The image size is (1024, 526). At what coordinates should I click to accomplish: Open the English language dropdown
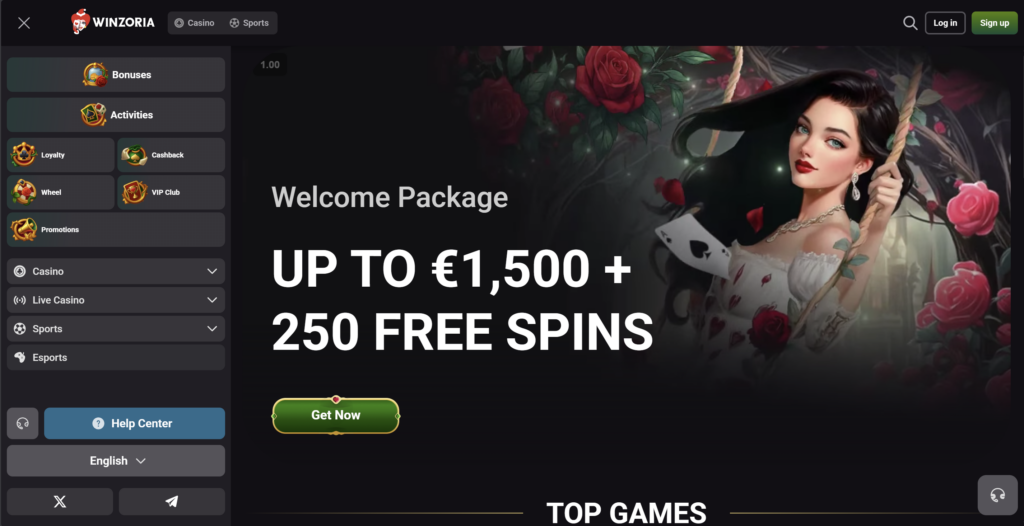(x=116, y=461)
